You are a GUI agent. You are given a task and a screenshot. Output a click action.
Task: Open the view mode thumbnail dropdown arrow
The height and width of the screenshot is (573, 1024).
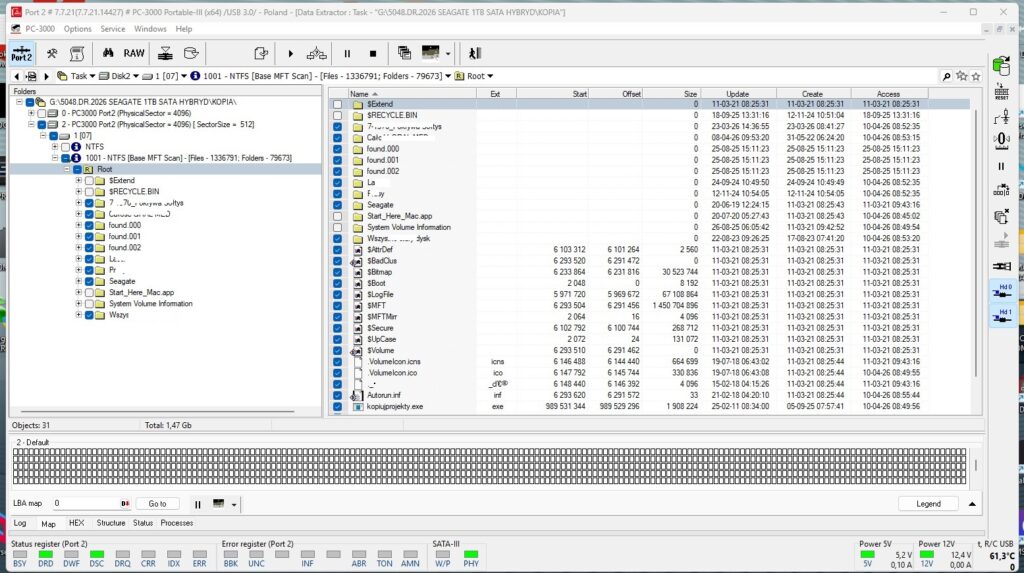click(448, 54)
